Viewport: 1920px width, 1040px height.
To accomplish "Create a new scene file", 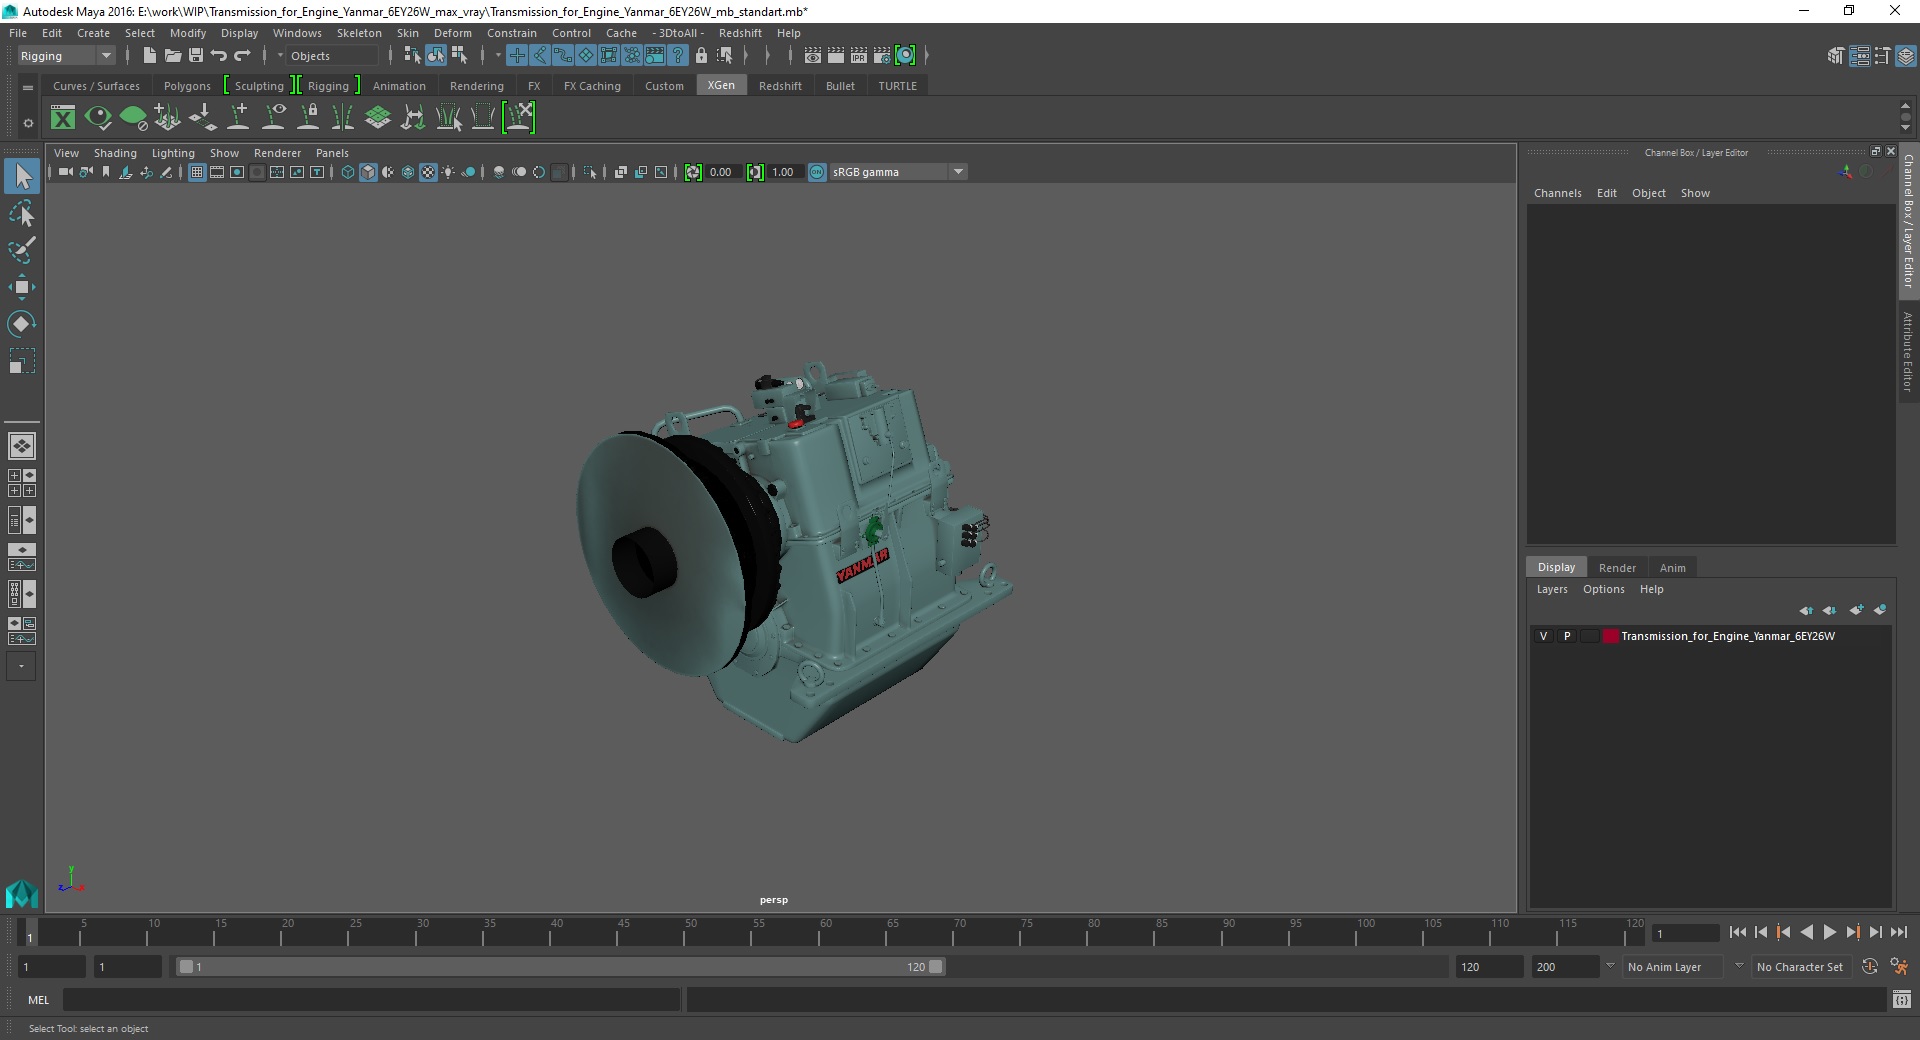I will tap(149, 56).
